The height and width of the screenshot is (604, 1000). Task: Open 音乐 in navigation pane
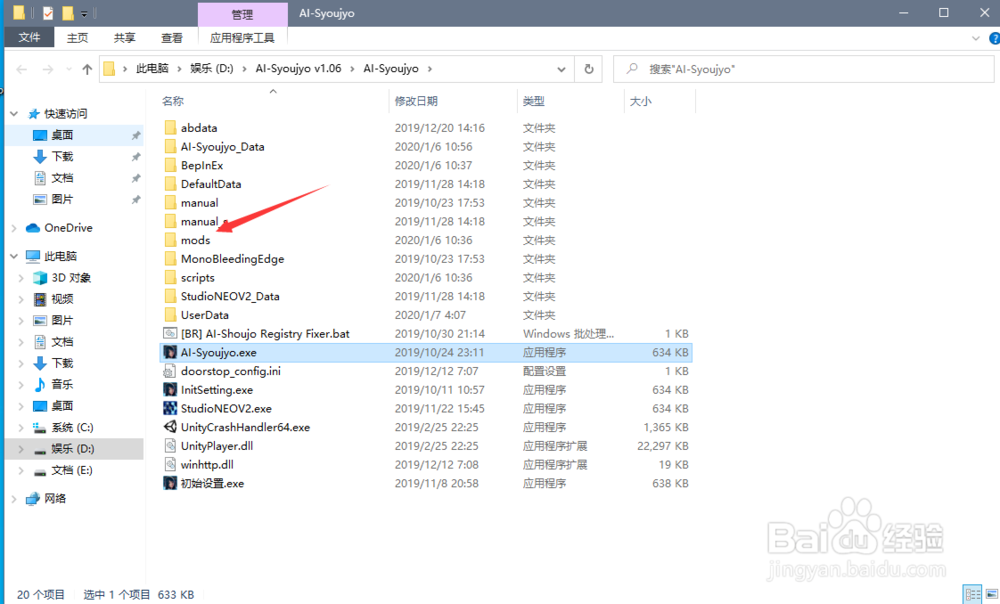62,384
